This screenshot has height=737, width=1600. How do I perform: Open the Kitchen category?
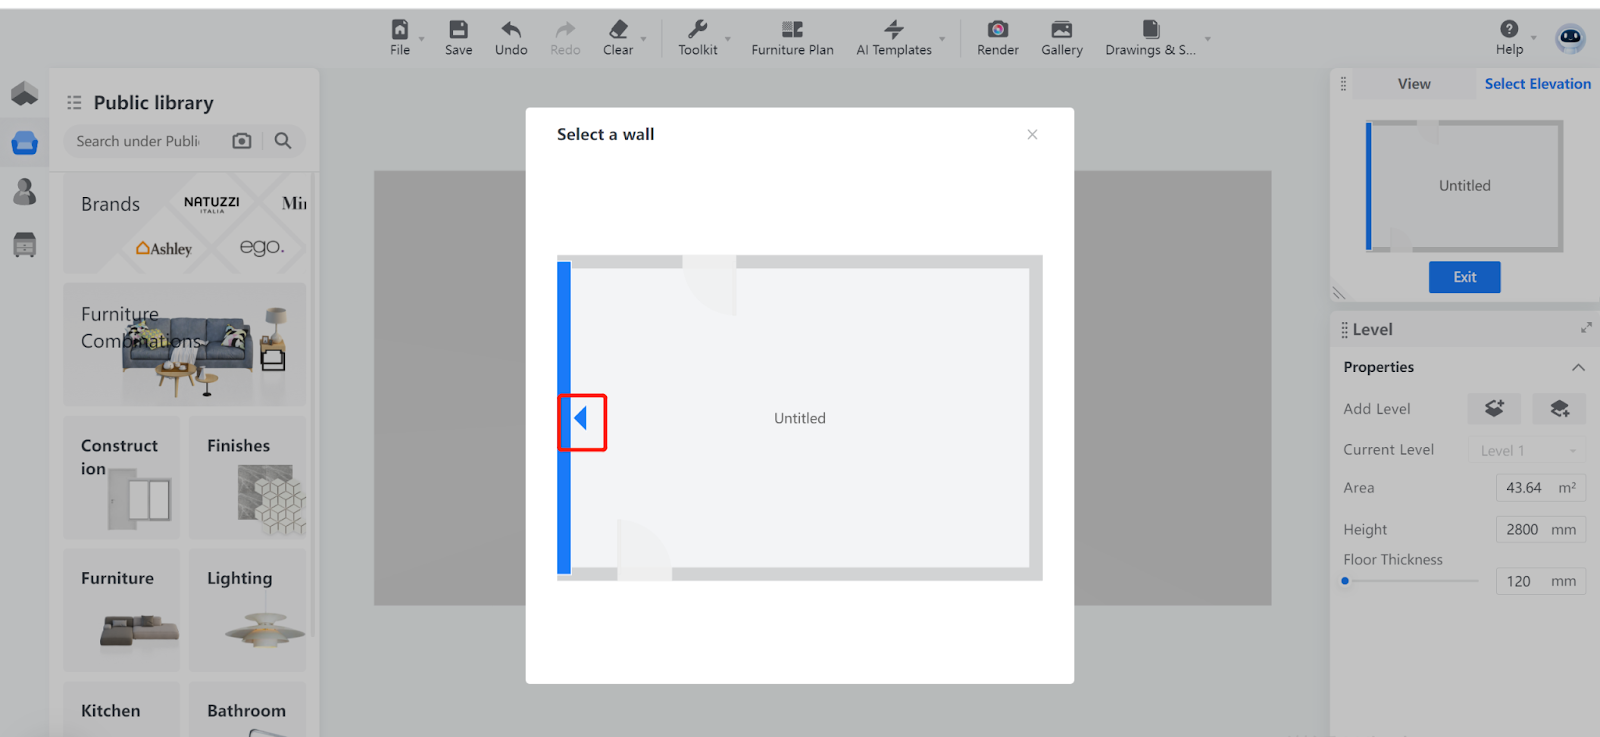pos(121,709)
